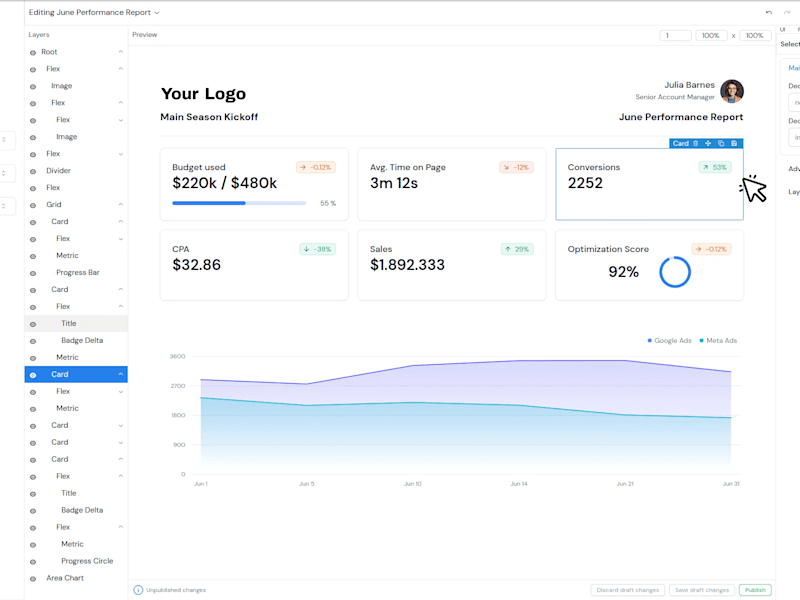Viewport: 800px width, 600px height.
Task: Collapse the first Card layer under Grid
Action: pos(120,221)
